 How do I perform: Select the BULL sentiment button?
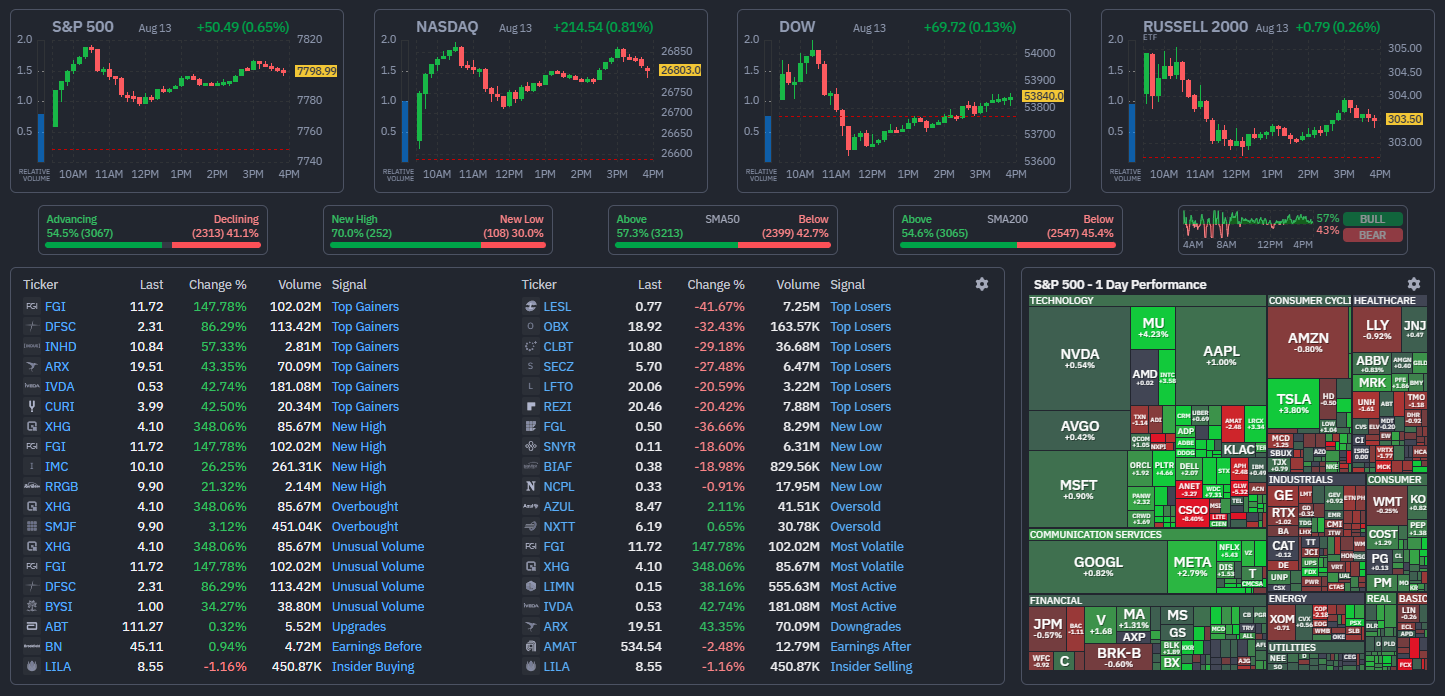click(1373, 219)
